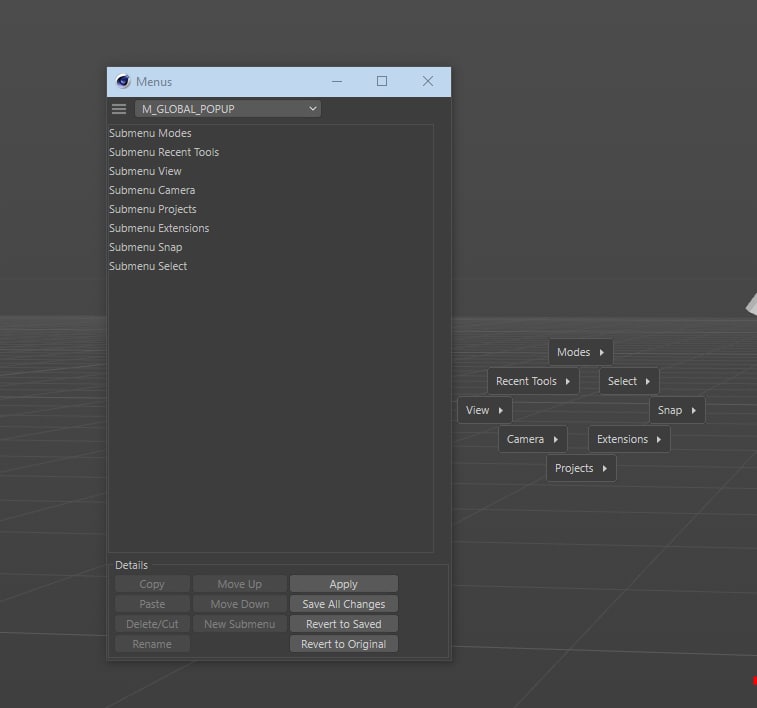757x708 pixels.
Task: Close the Menus window
Action: tap(428, 82)
